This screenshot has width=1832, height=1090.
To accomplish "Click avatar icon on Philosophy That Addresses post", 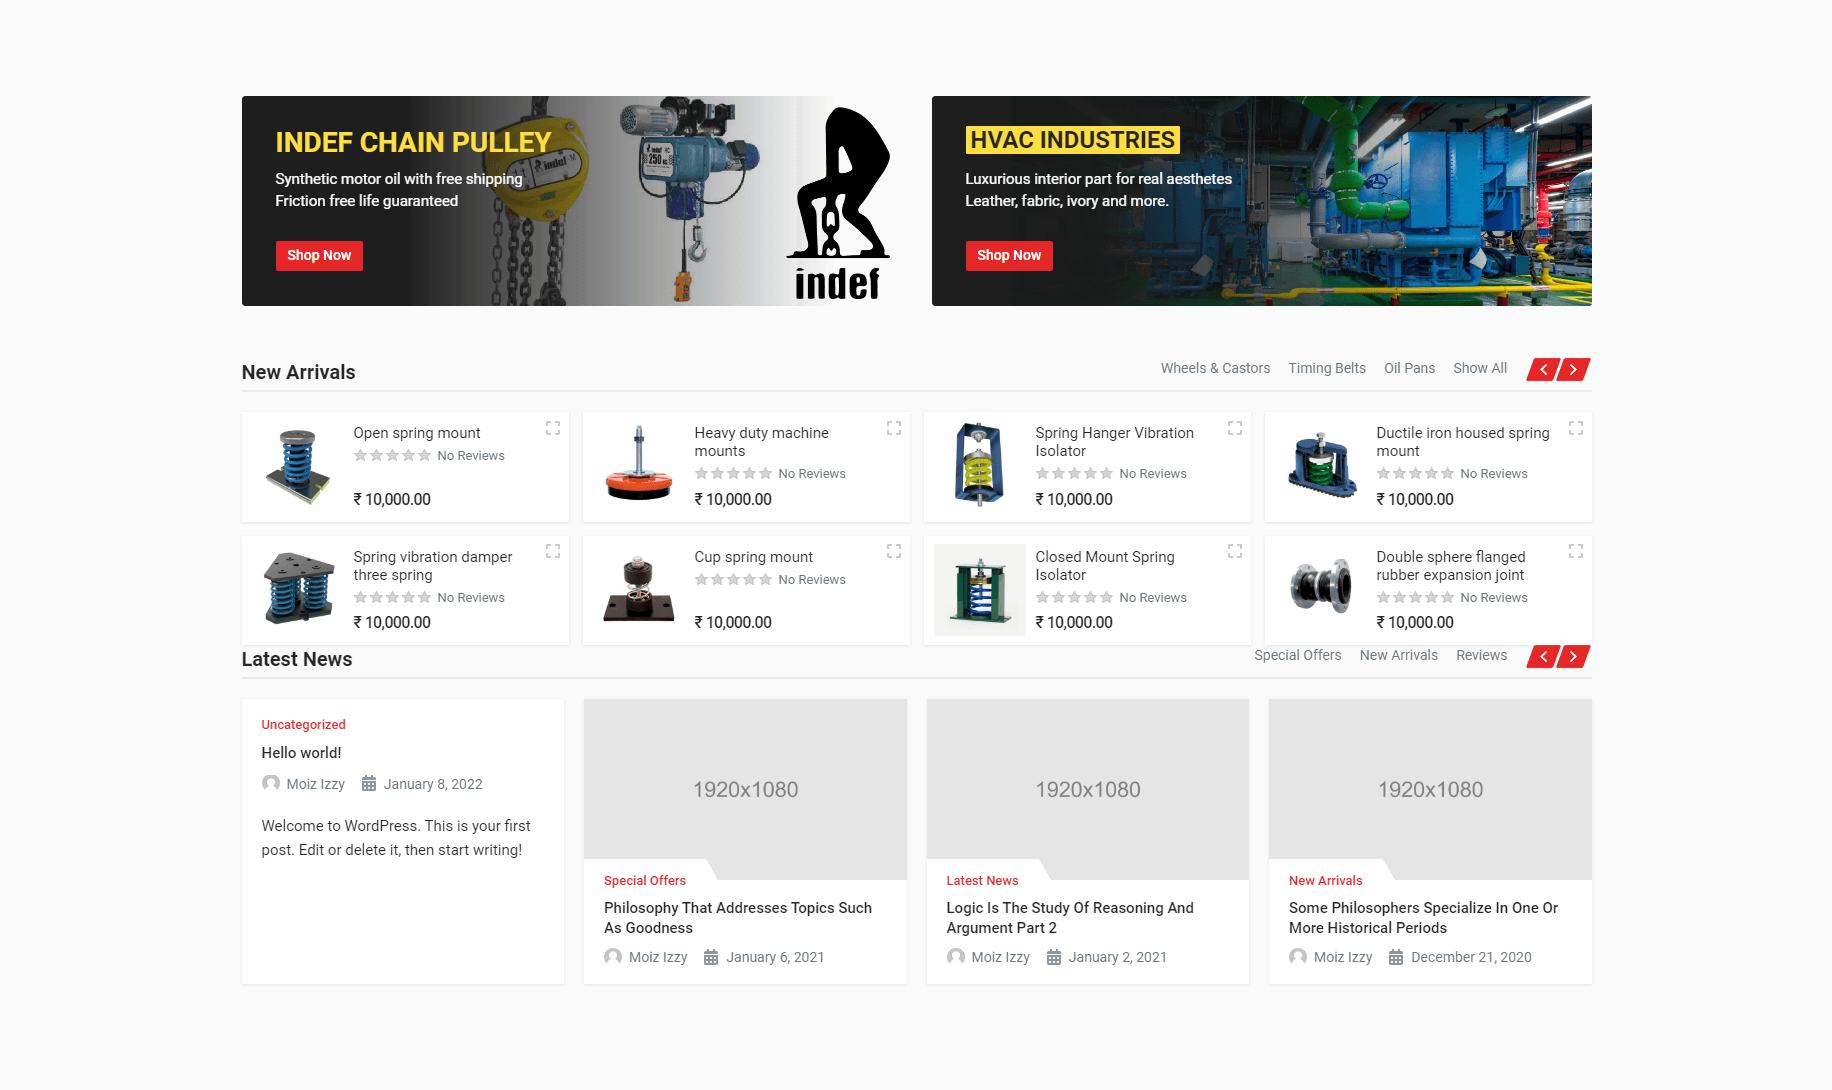I will [x=613, y=957].
